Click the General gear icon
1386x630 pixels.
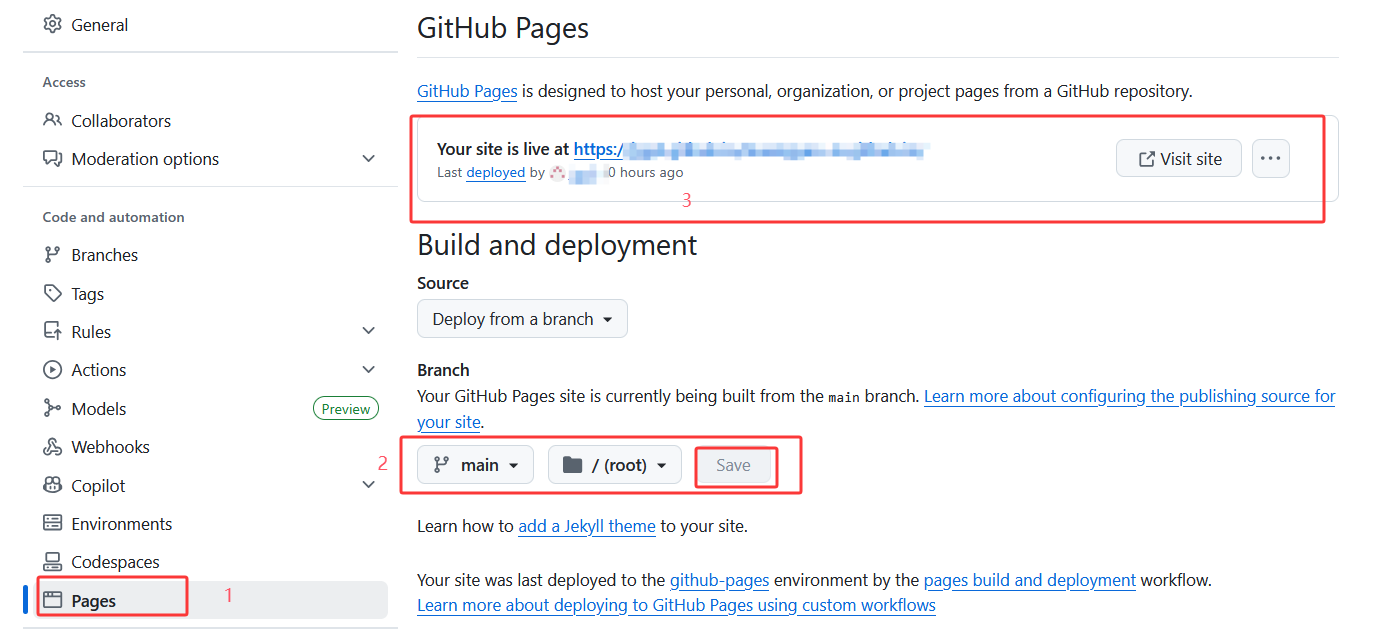coord(53,24)
